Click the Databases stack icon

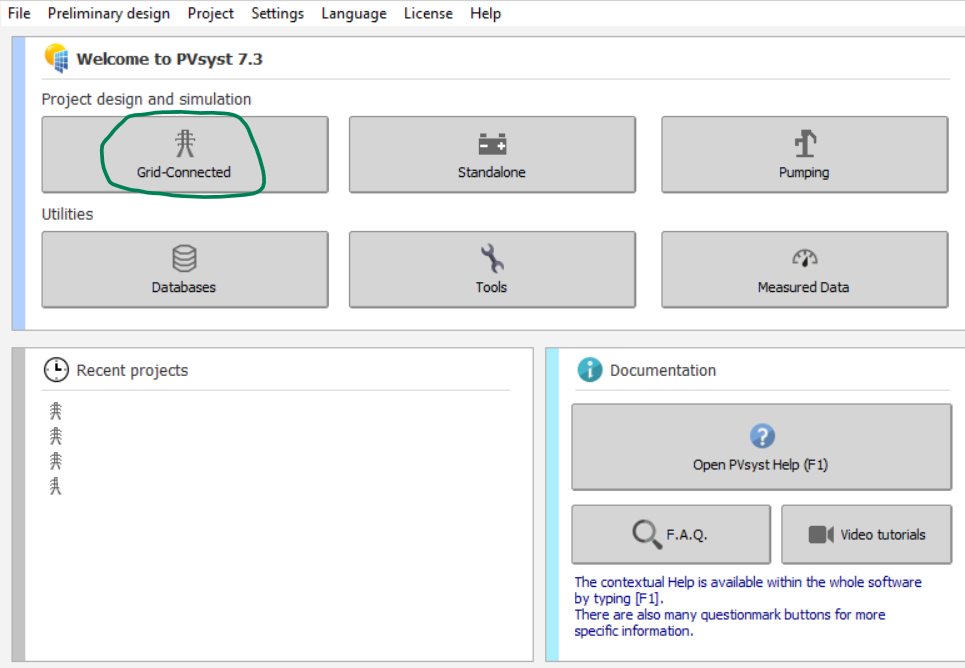click(x=185, y=259)
